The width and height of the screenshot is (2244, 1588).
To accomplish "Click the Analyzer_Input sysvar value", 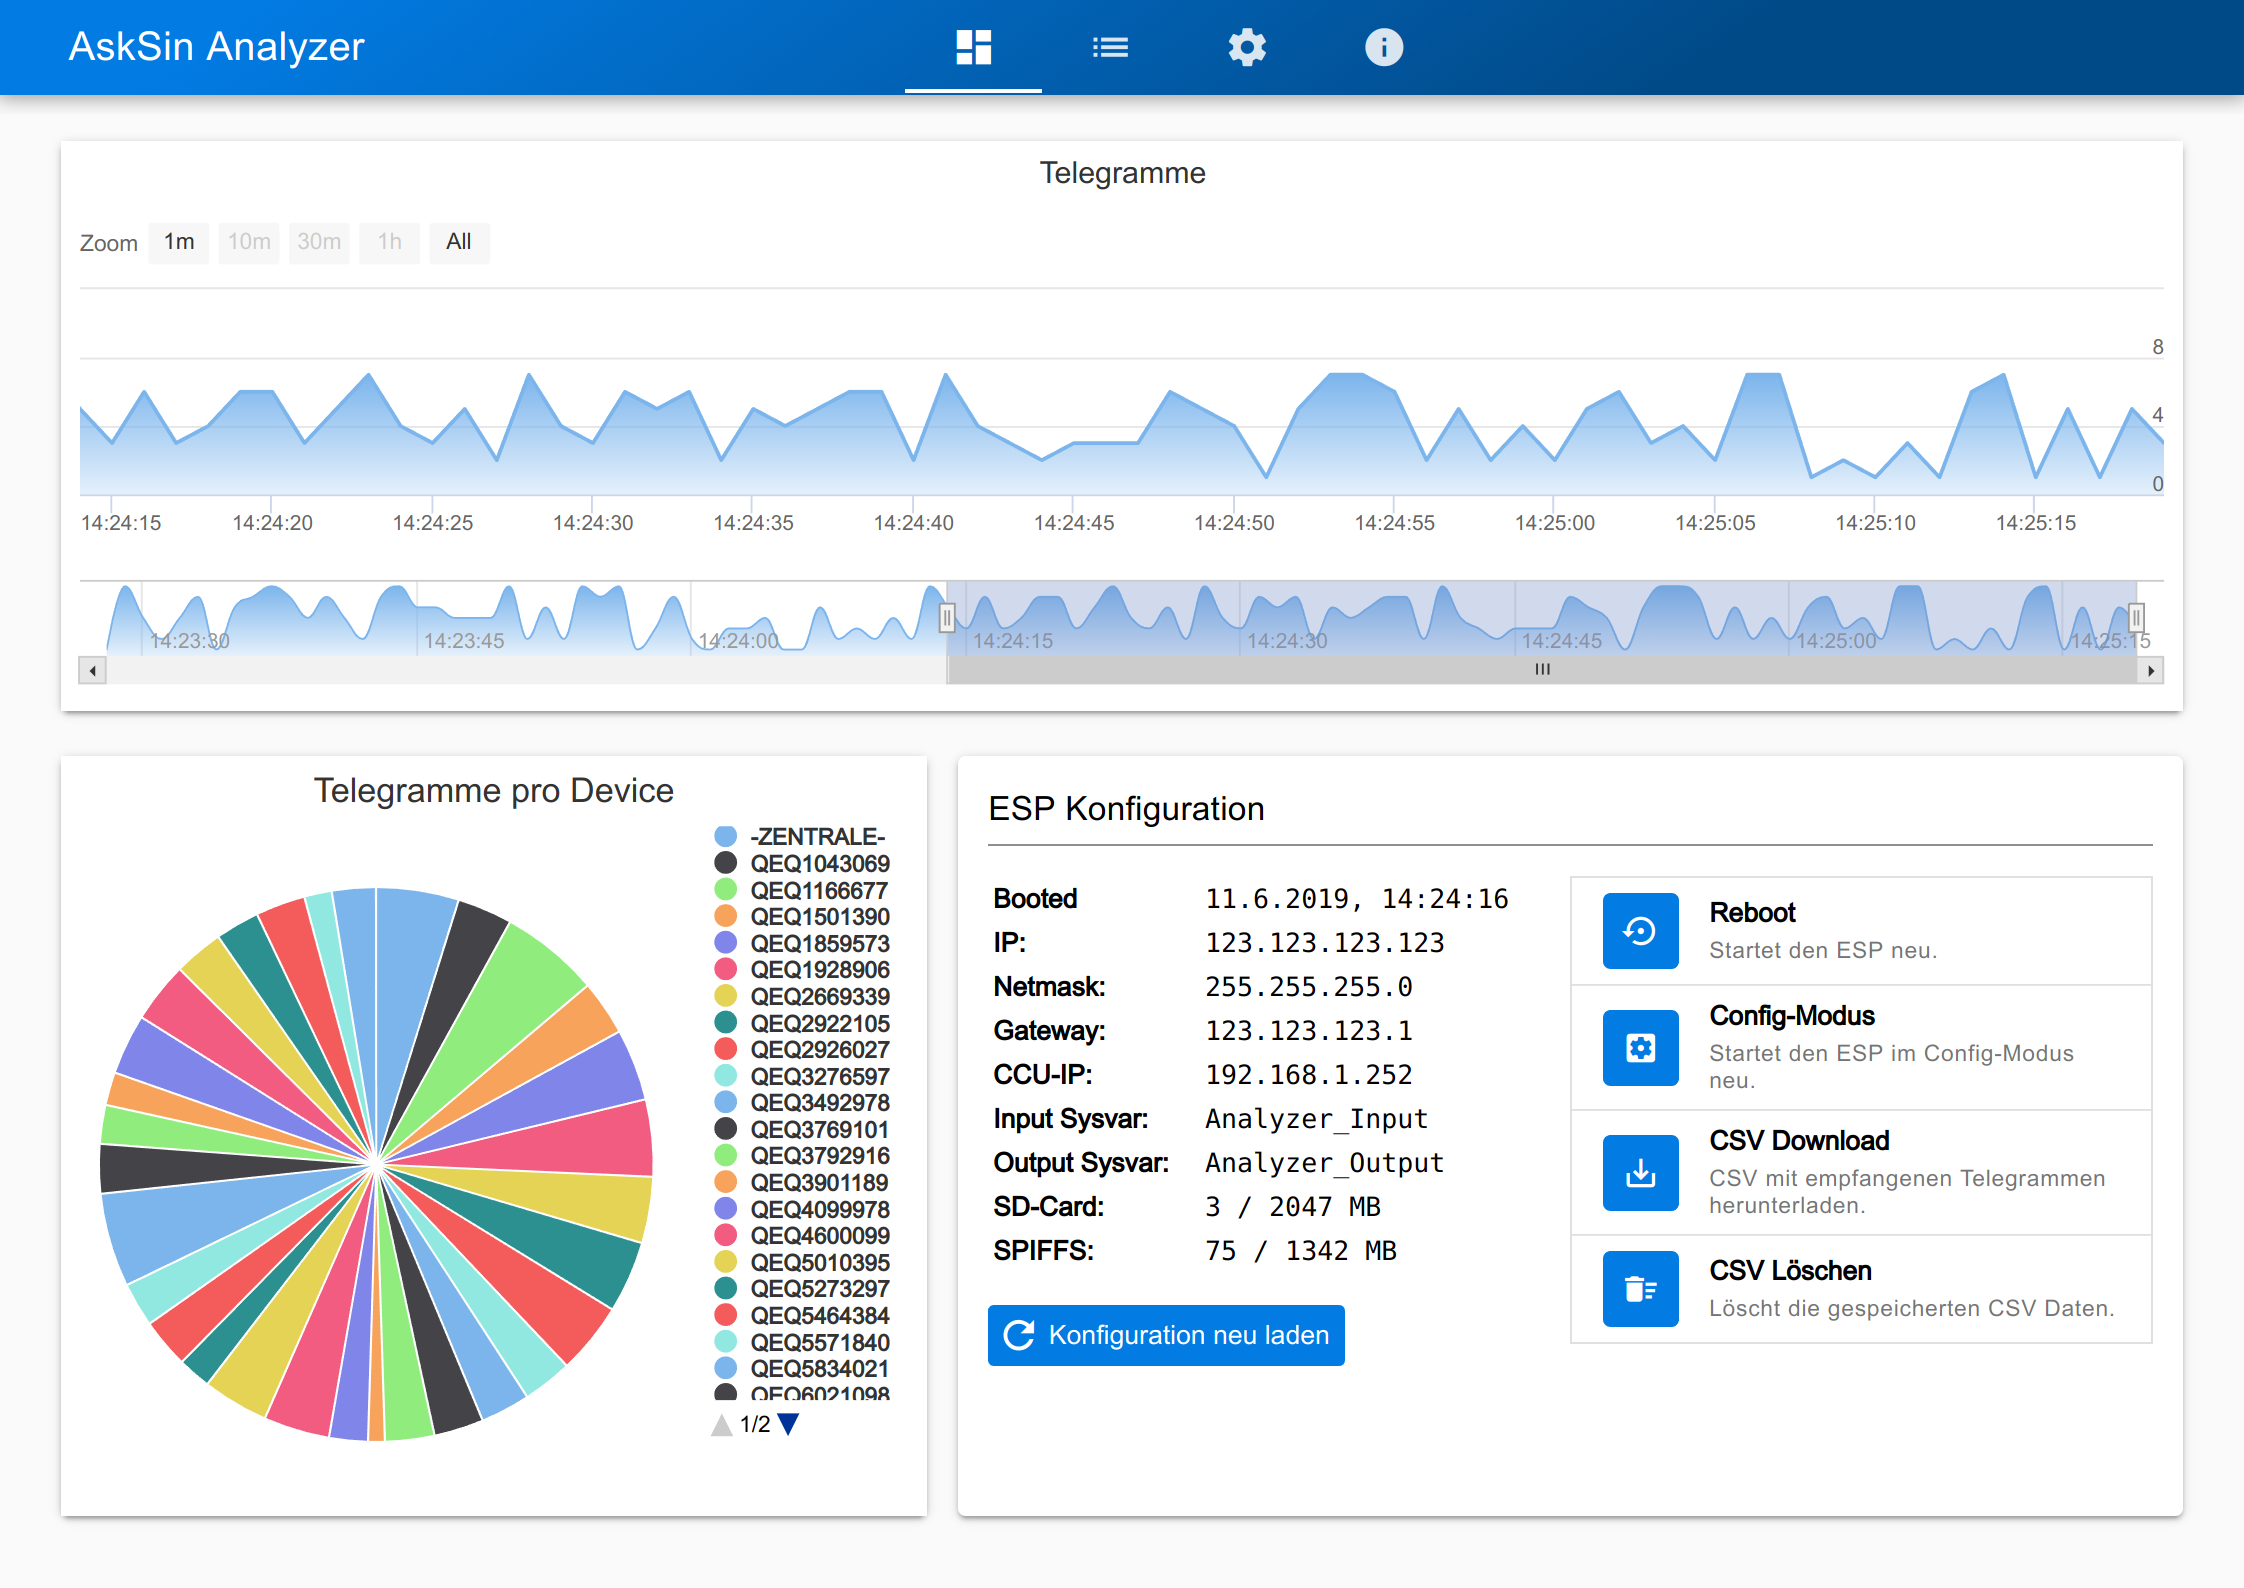I will pos(1317,1119).
